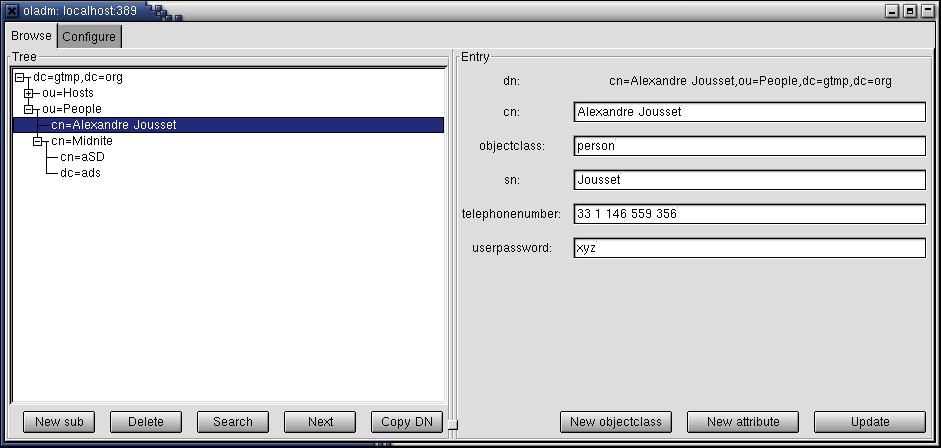
Task: Focus the telephonenumber input field
Action: (749, 214)
